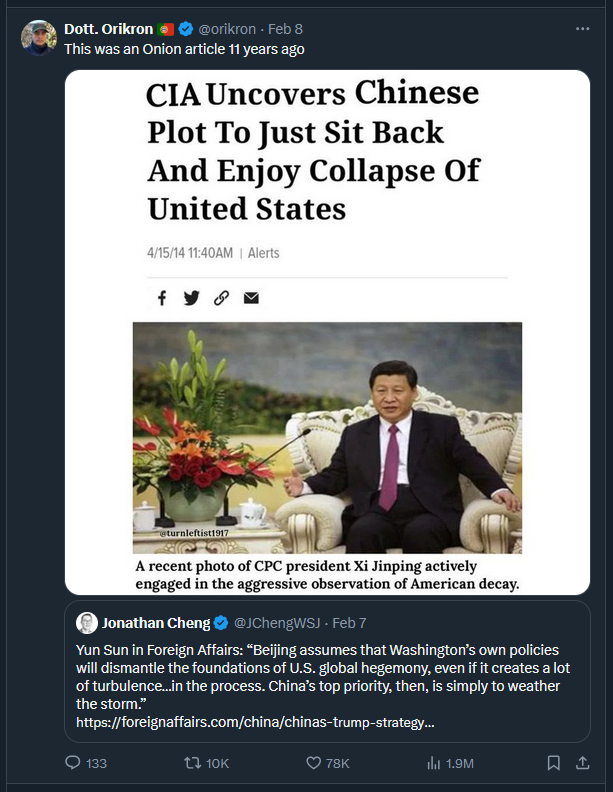
Task: Open the three-dot more options menu
Action: pyautogui.click(x=582, y=29)
